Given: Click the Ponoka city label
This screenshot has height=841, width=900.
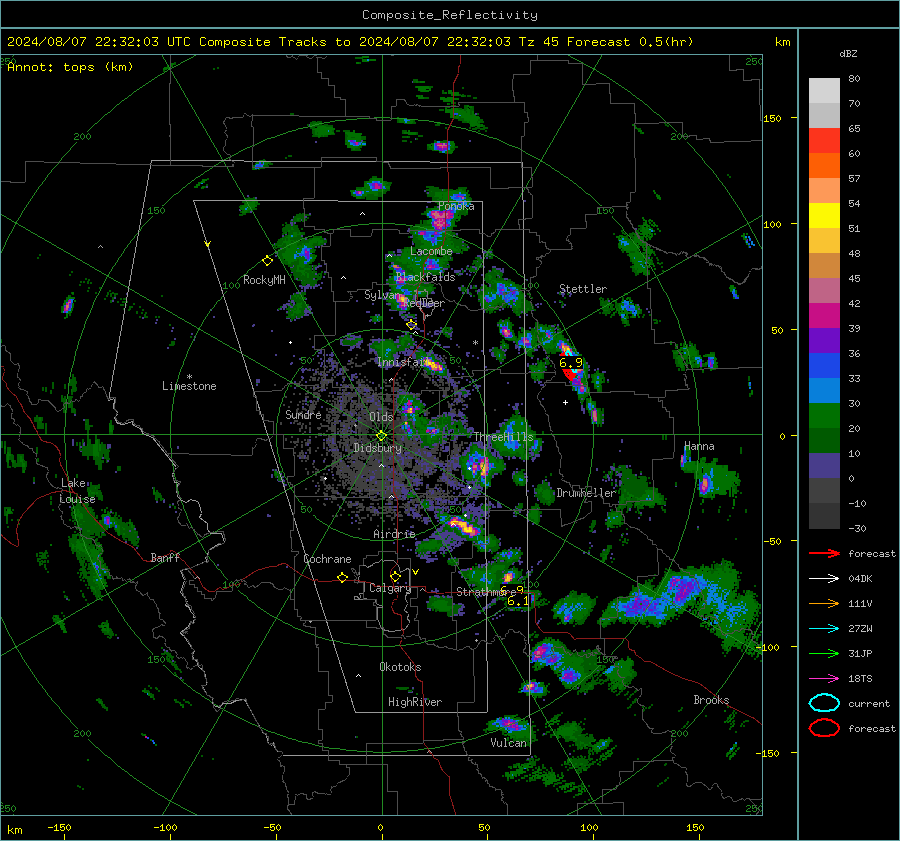Looking at the screenshot, I should (x=456, y=206).
